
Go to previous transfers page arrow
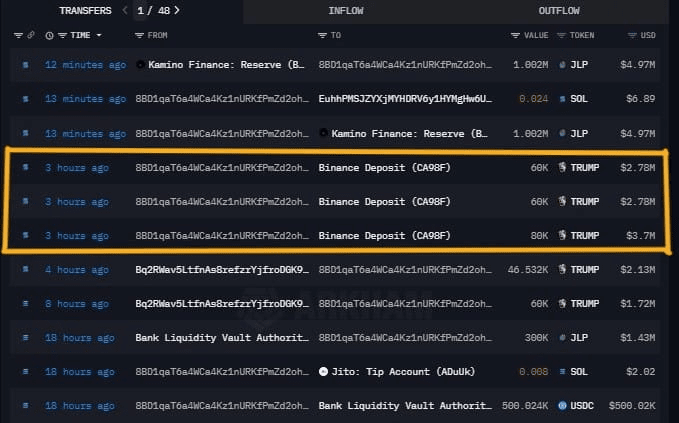coord(125,10)
